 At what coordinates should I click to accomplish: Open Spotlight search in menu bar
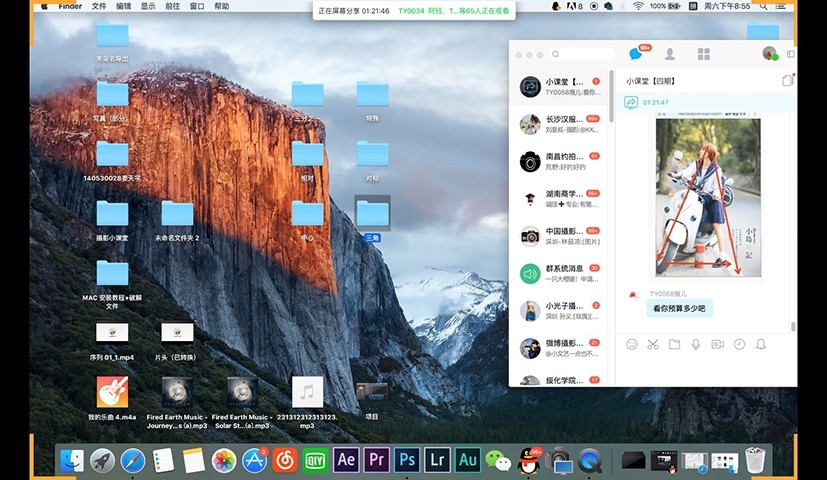[763, 6]
